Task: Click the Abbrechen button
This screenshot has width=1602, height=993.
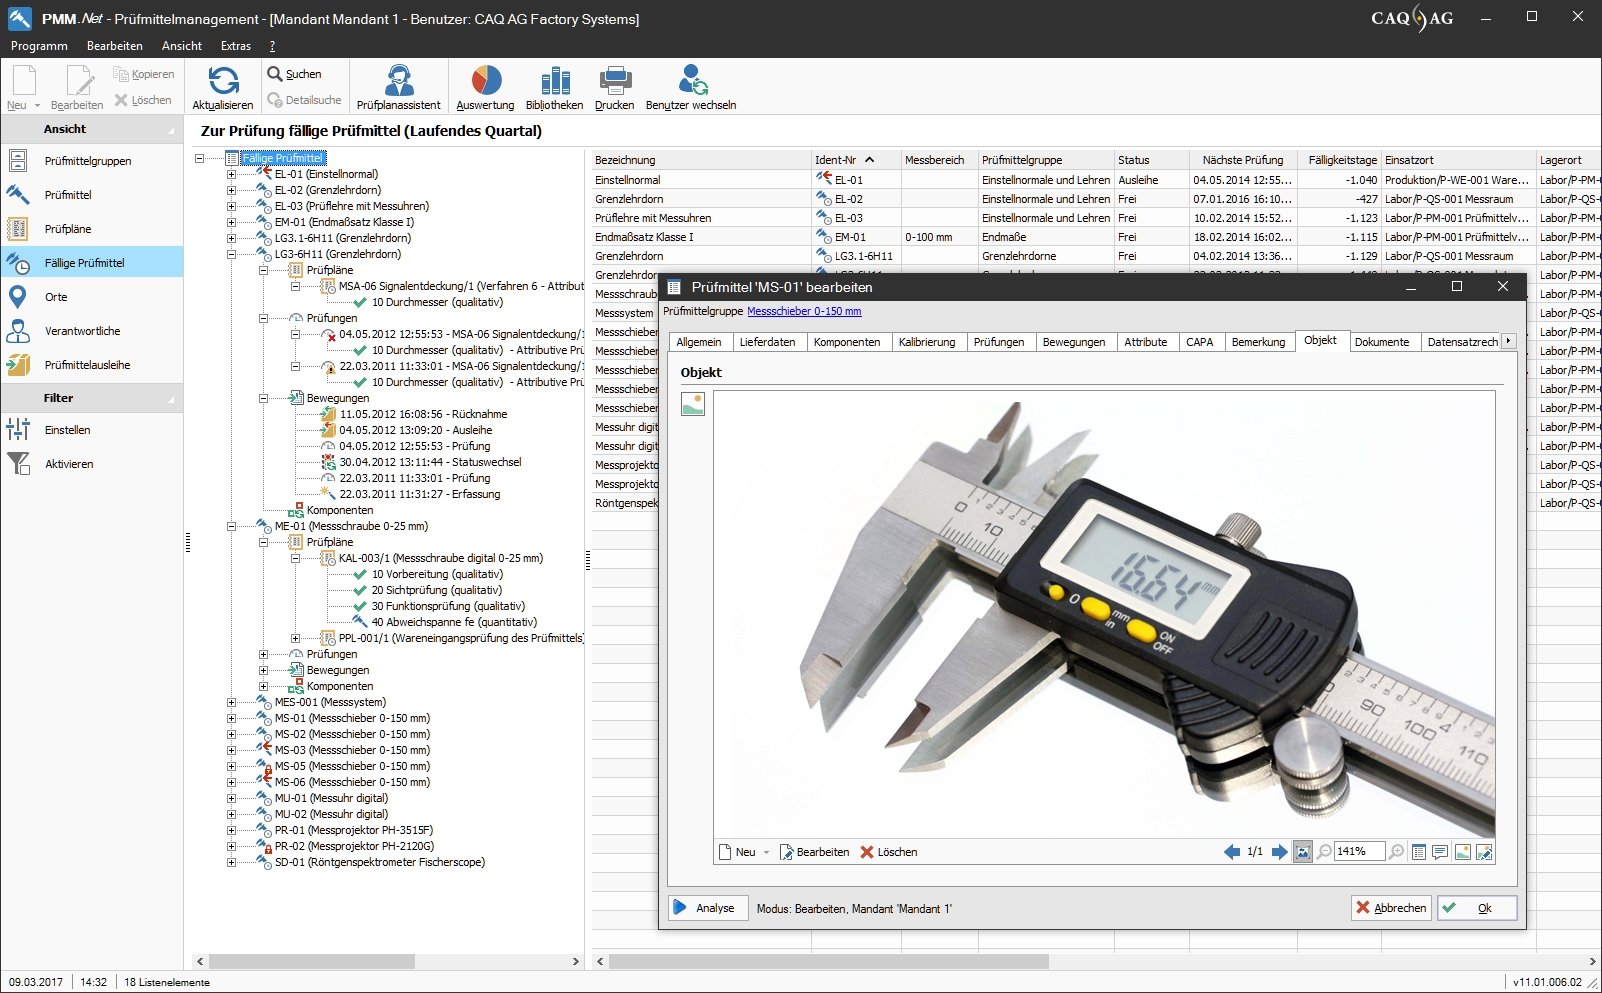Action: coord(1391,908)
